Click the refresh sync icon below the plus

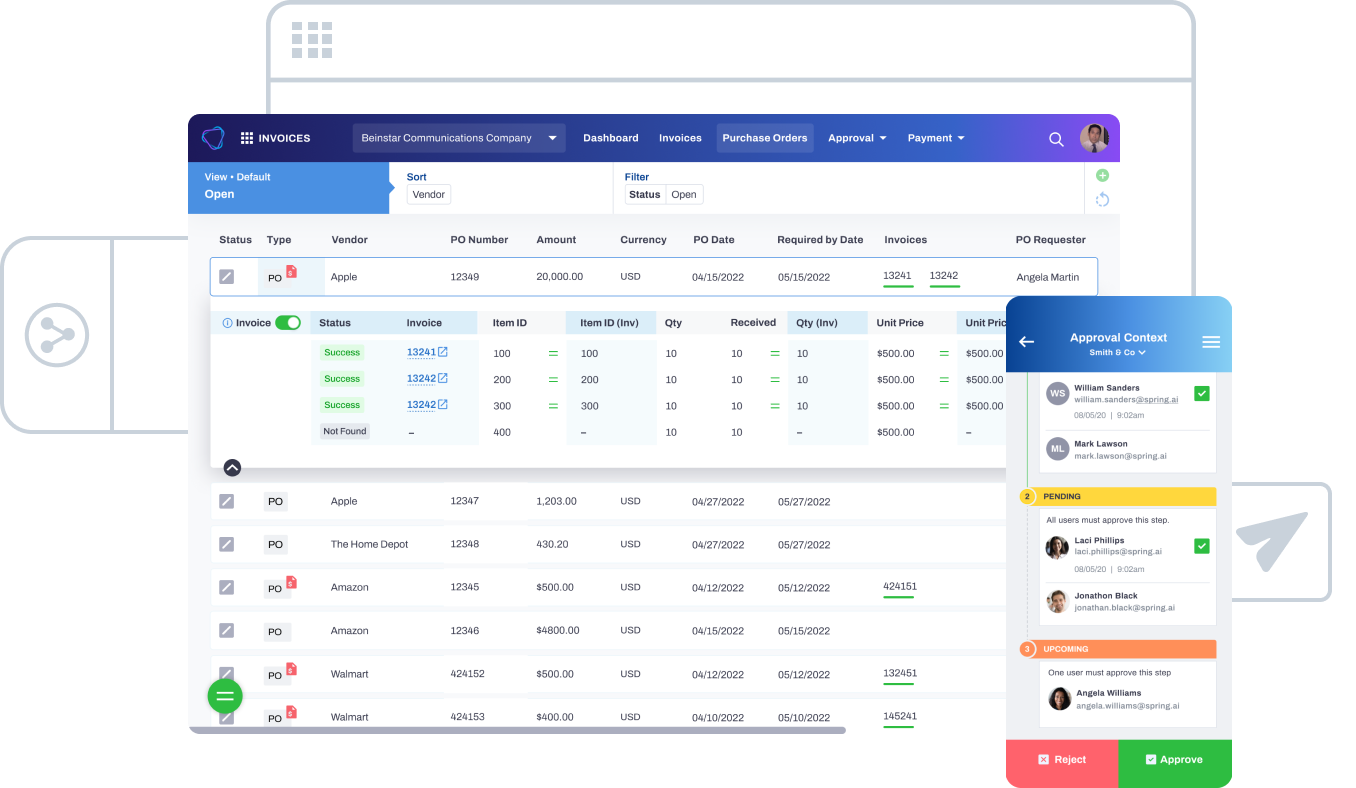coord(1102,200)
